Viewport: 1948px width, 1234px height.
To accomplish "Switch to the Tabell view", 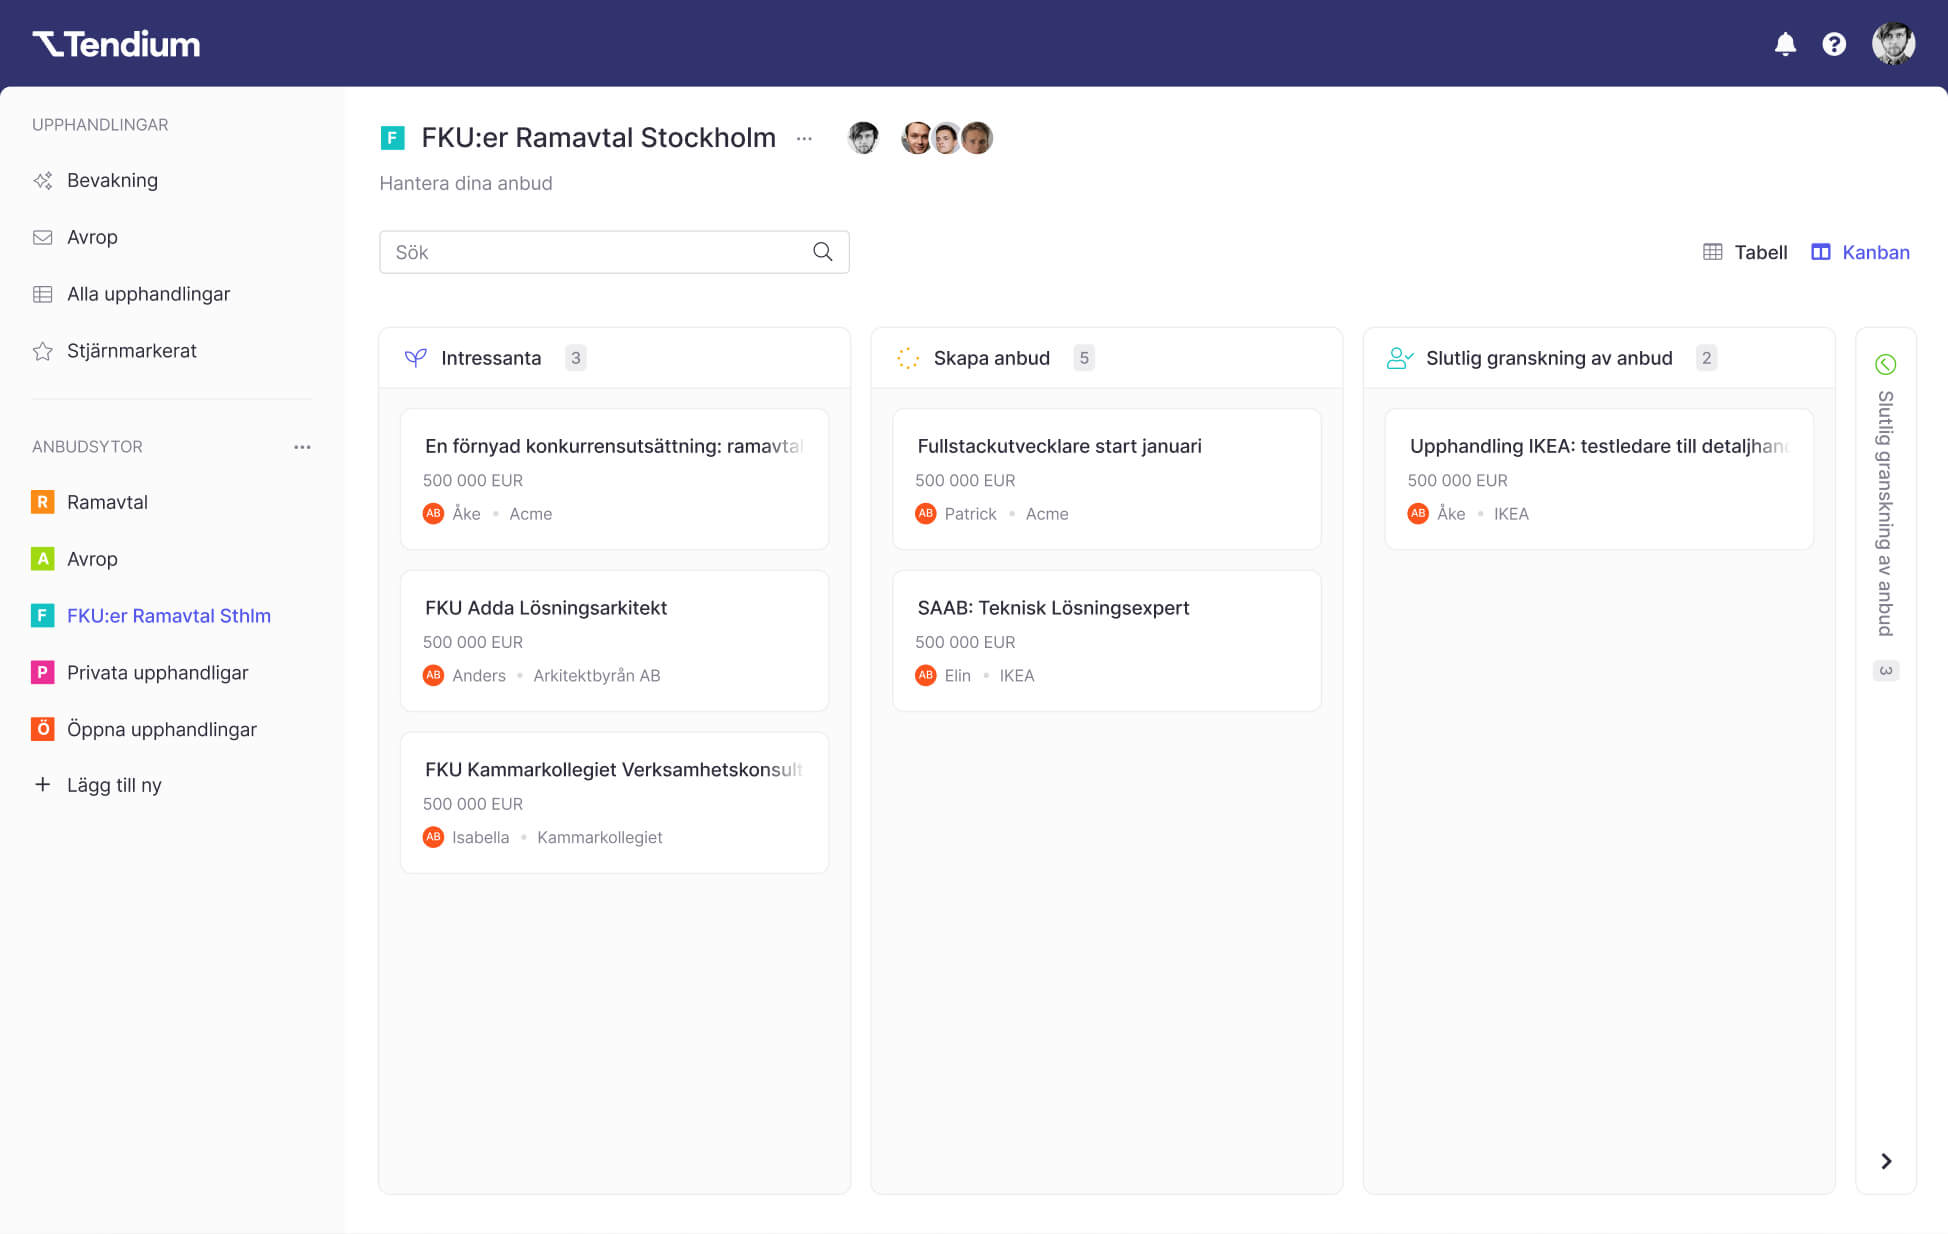I will point(1744,252).
